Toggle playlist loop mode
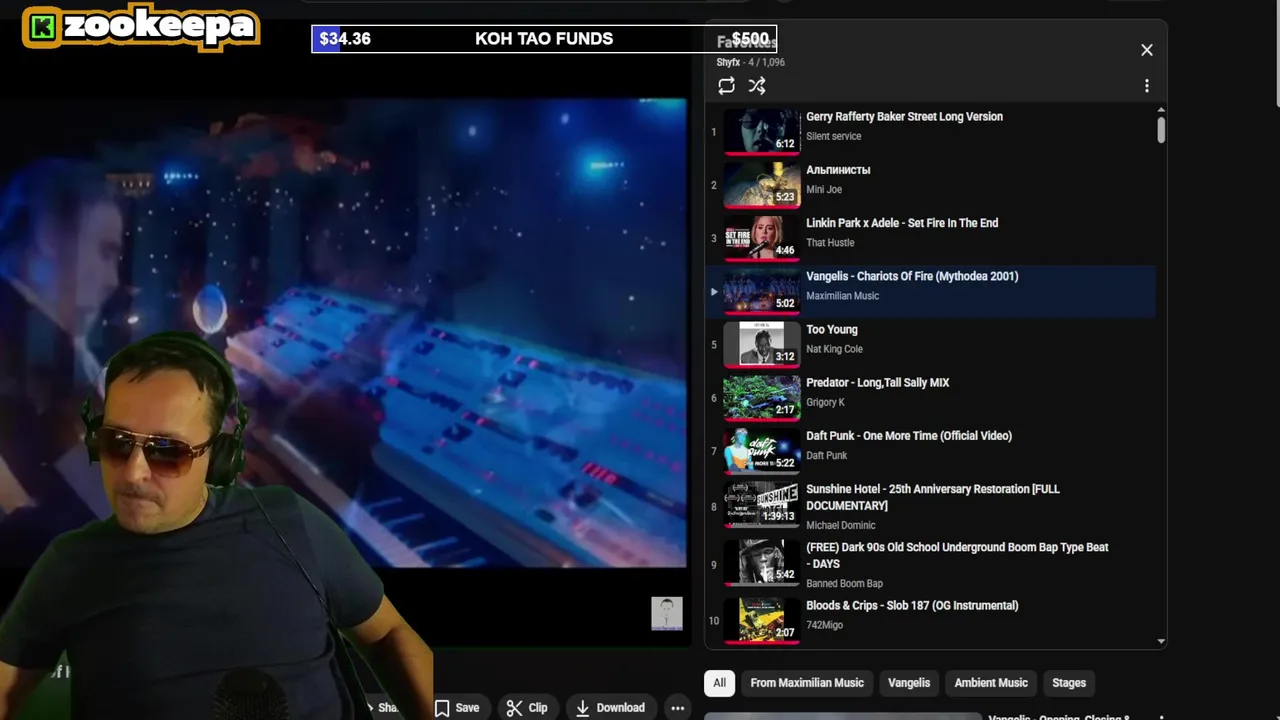The height and width of the screenshot is (720, 1280). click(x=727, y=86)
